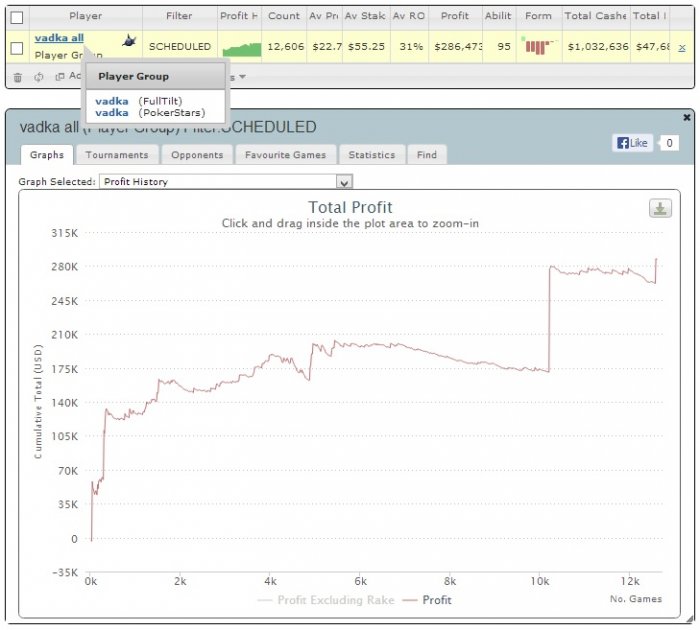Screen dimensions: 700x630
Task: Remove the vadka all row with x
Action: [682, 48]
